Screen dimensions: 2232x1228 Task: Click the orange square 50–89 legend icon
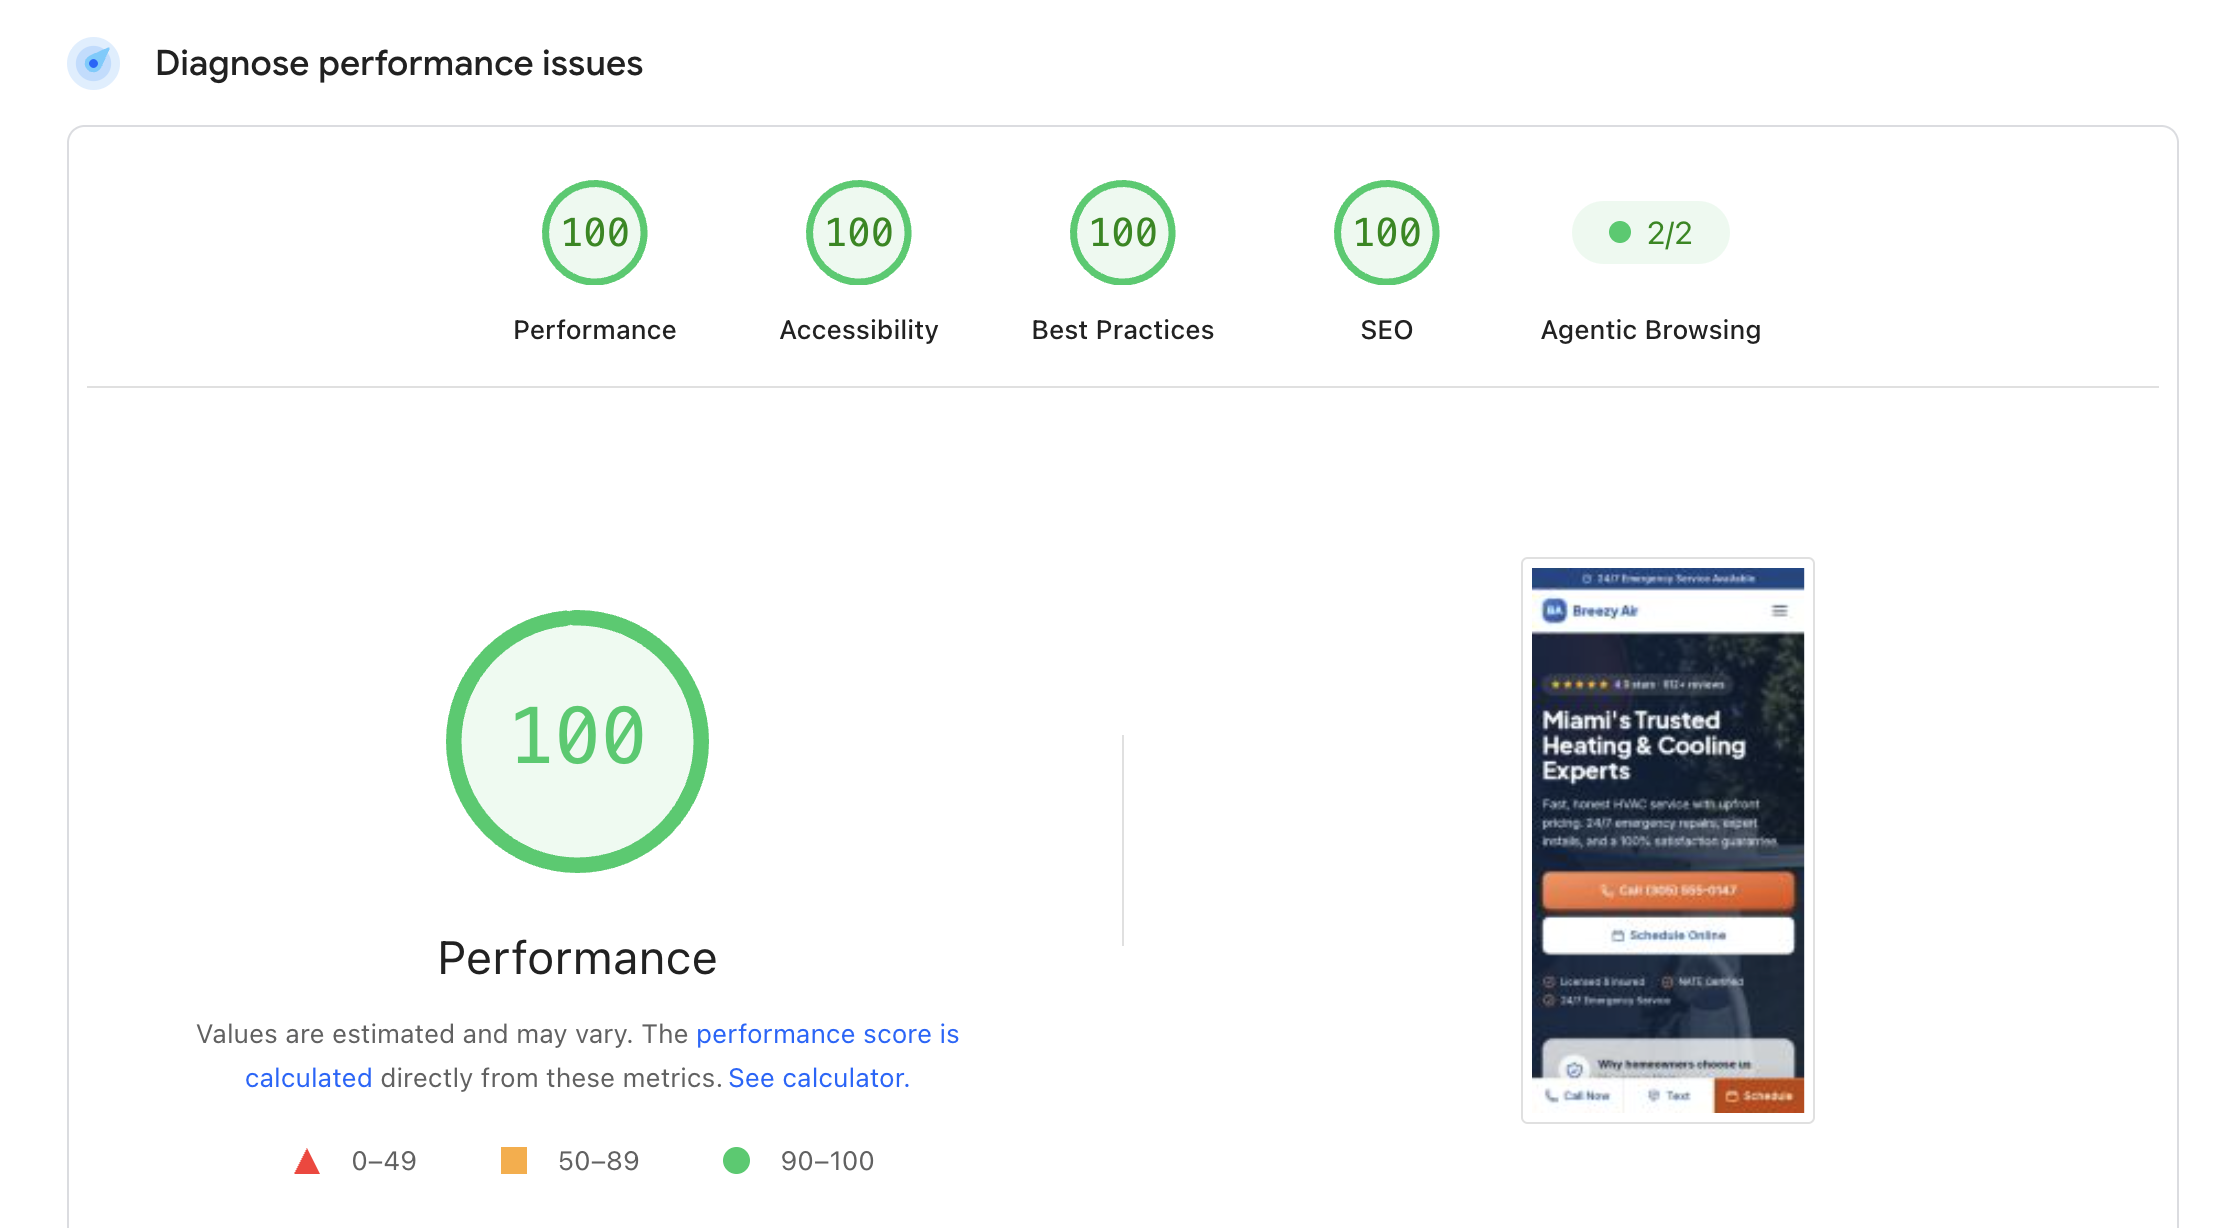[x=514, y=1161]
